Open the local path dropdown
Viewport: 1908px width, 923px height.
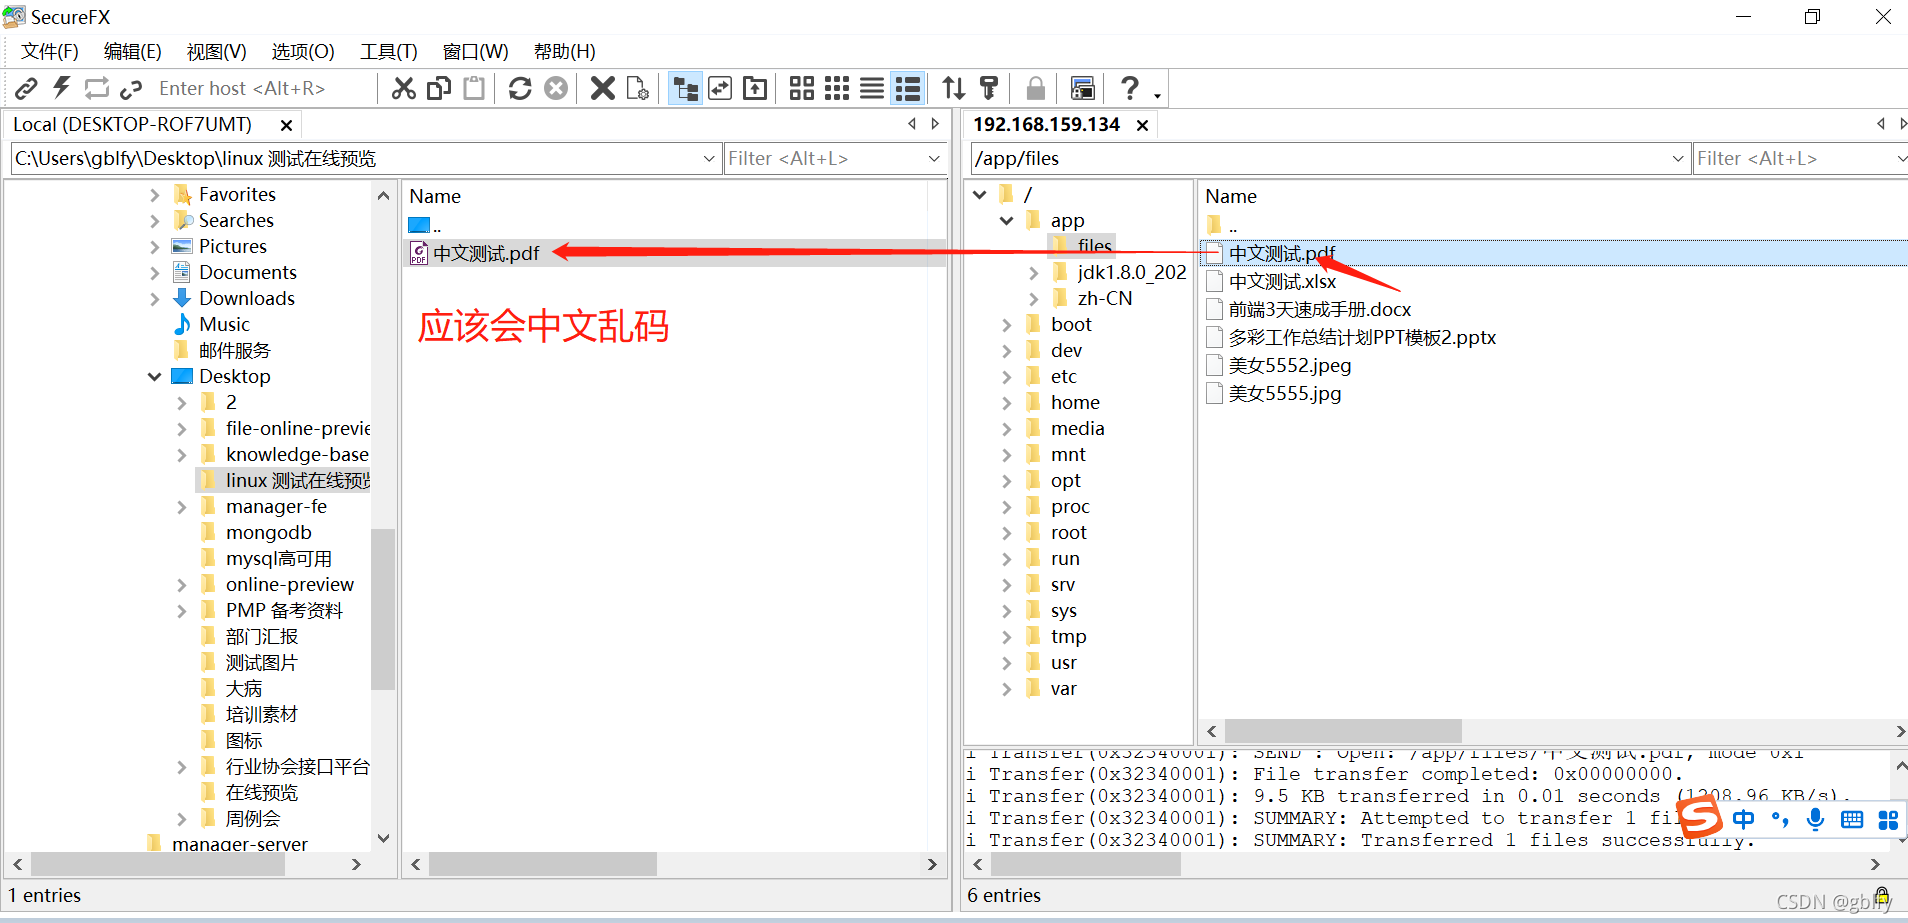(709, 158)
